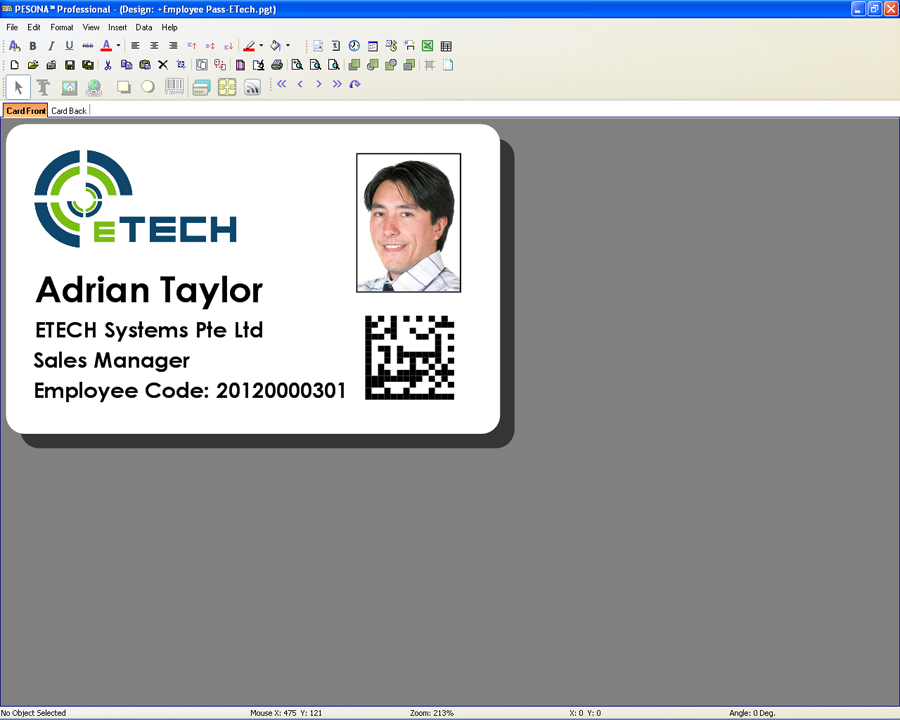Screen dimensions: 900x720
Task: Select the pointer arrow tool
Action: click(x=18, y=88)
